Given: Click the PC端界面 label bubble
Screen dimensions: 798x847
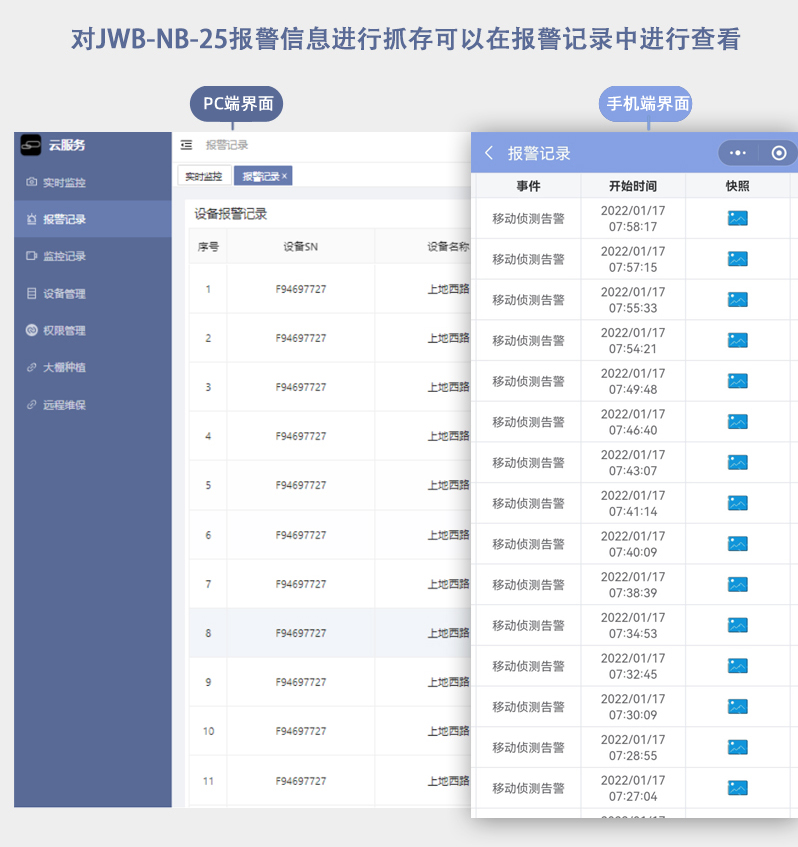Looking at the screenshot, I should coord(237,103).
